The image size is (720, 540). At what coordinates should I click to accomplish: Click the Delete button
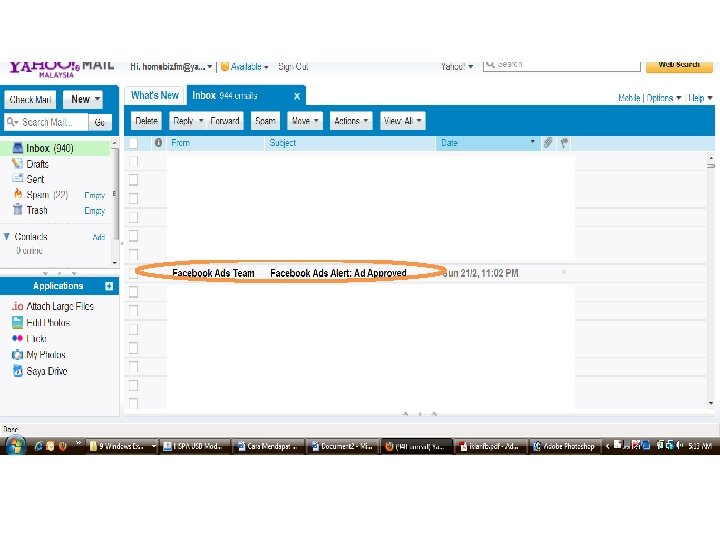coord(146,121)
